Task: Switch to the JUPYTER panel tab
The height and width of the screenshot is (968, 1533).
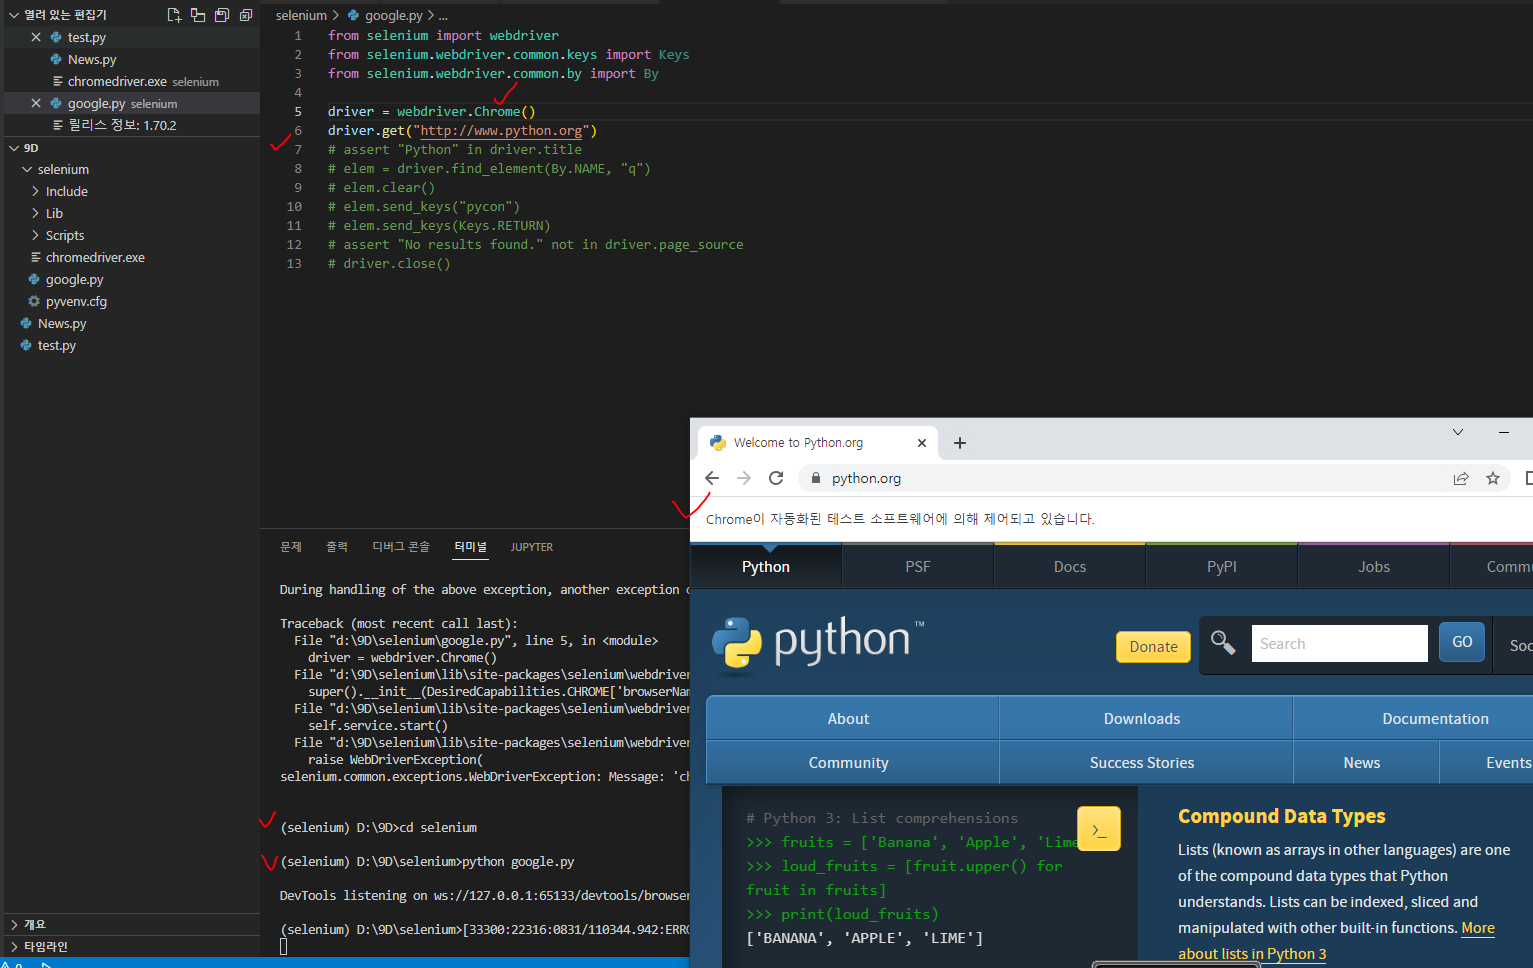Action: (x=531, y=547)
